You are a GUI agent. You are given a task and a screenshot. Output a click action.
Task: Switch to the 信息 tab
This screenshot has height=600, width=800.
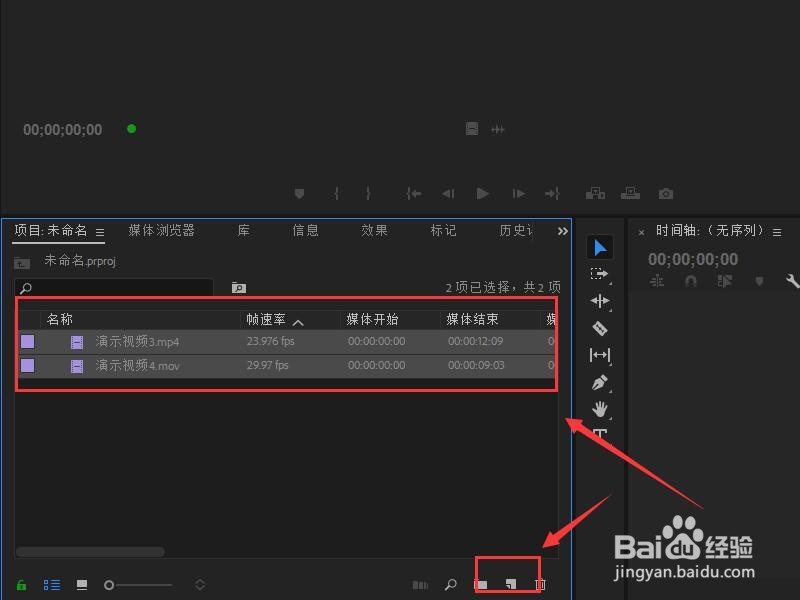[x=306, y=231]
